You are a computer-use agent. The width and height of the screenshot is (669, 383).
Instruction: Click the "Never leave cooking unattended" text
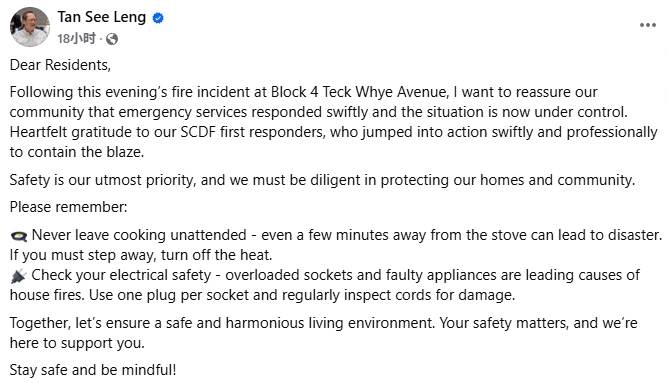pyautogui.click(x=139, y=235)
